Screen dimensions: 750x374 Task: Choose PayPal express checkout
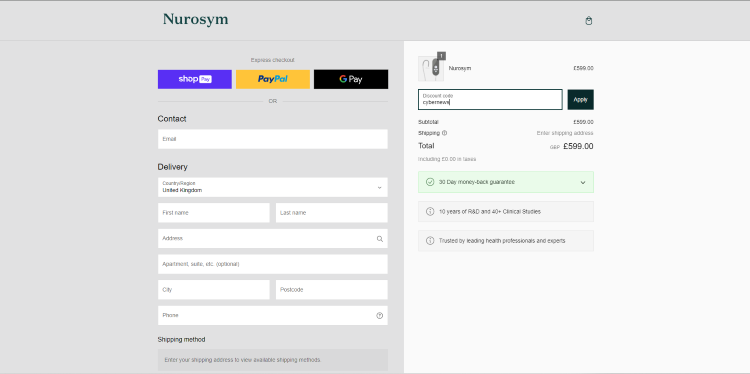273,79
